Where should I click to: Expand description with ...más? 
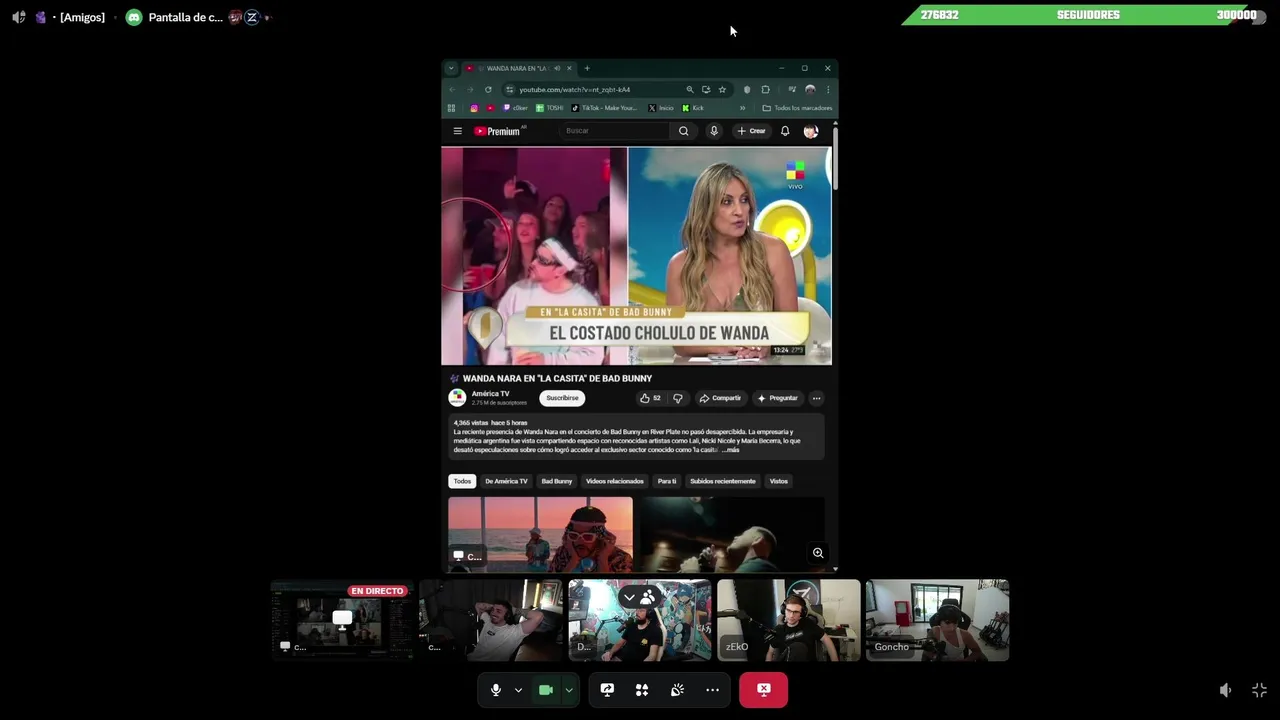[730, 450]
